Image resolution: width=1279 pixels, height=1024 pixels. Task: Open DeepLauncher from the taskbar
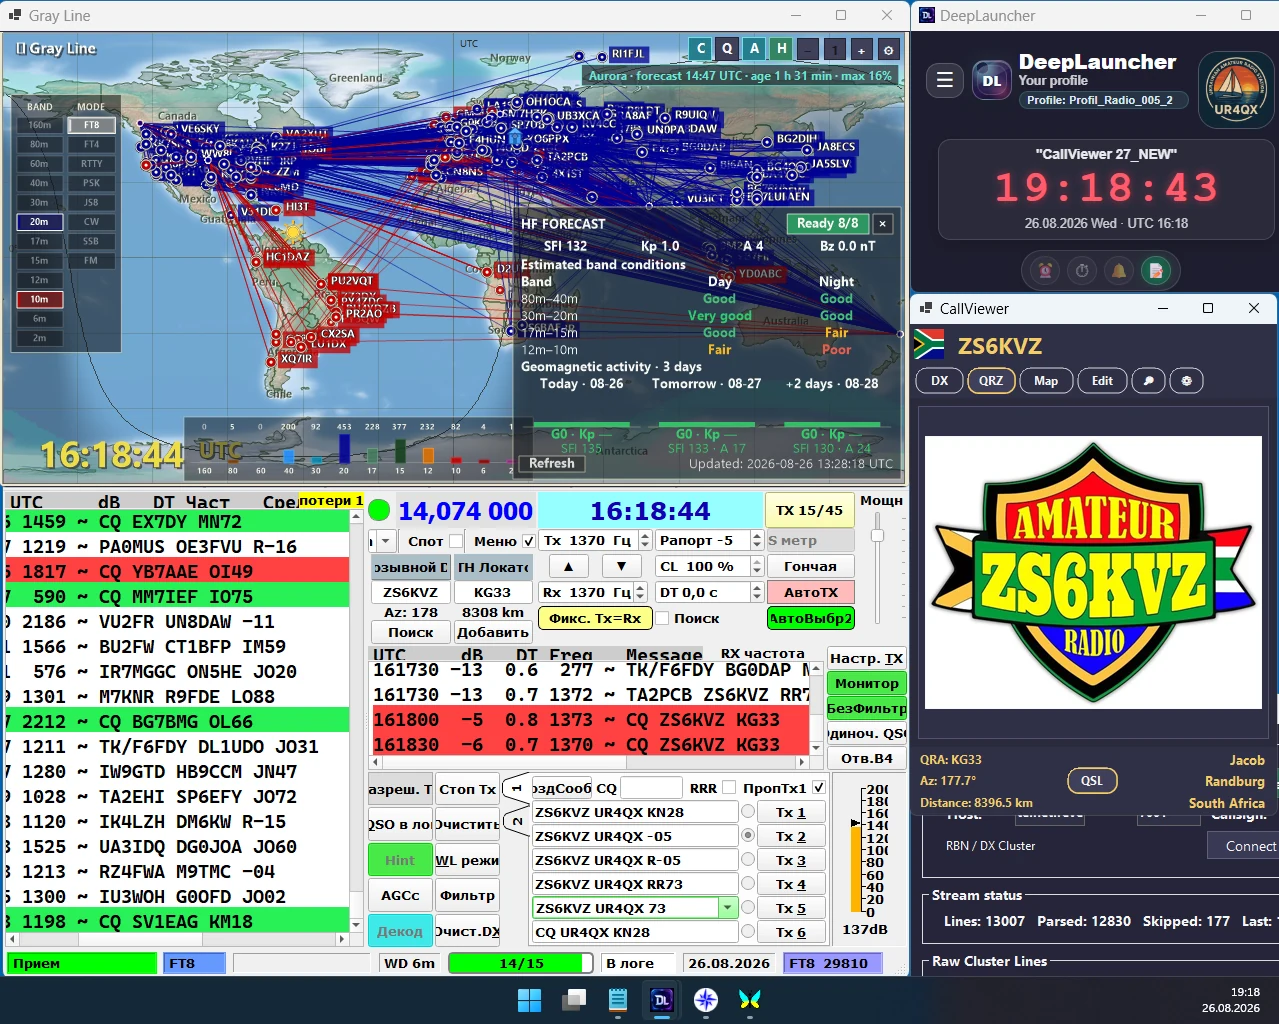(661, 1000)
